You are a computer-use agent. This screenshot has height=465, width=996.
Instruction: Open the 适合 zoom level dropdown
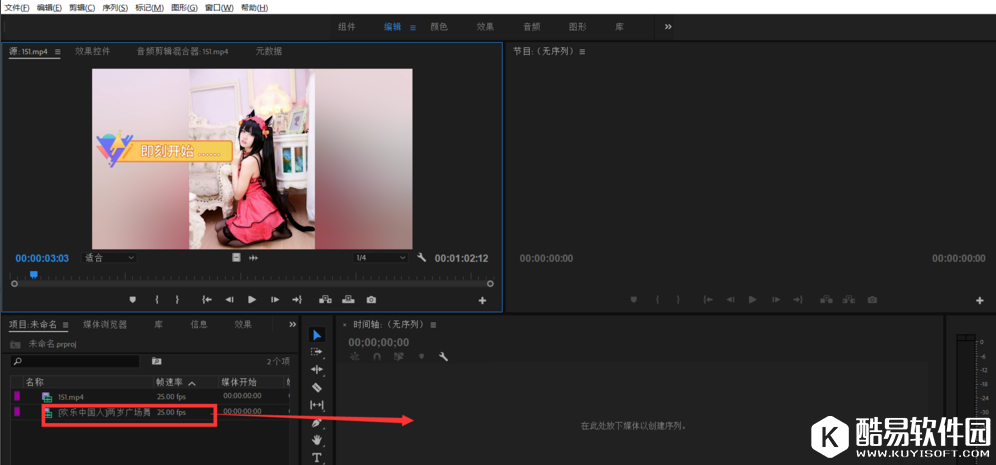(109, 258)
